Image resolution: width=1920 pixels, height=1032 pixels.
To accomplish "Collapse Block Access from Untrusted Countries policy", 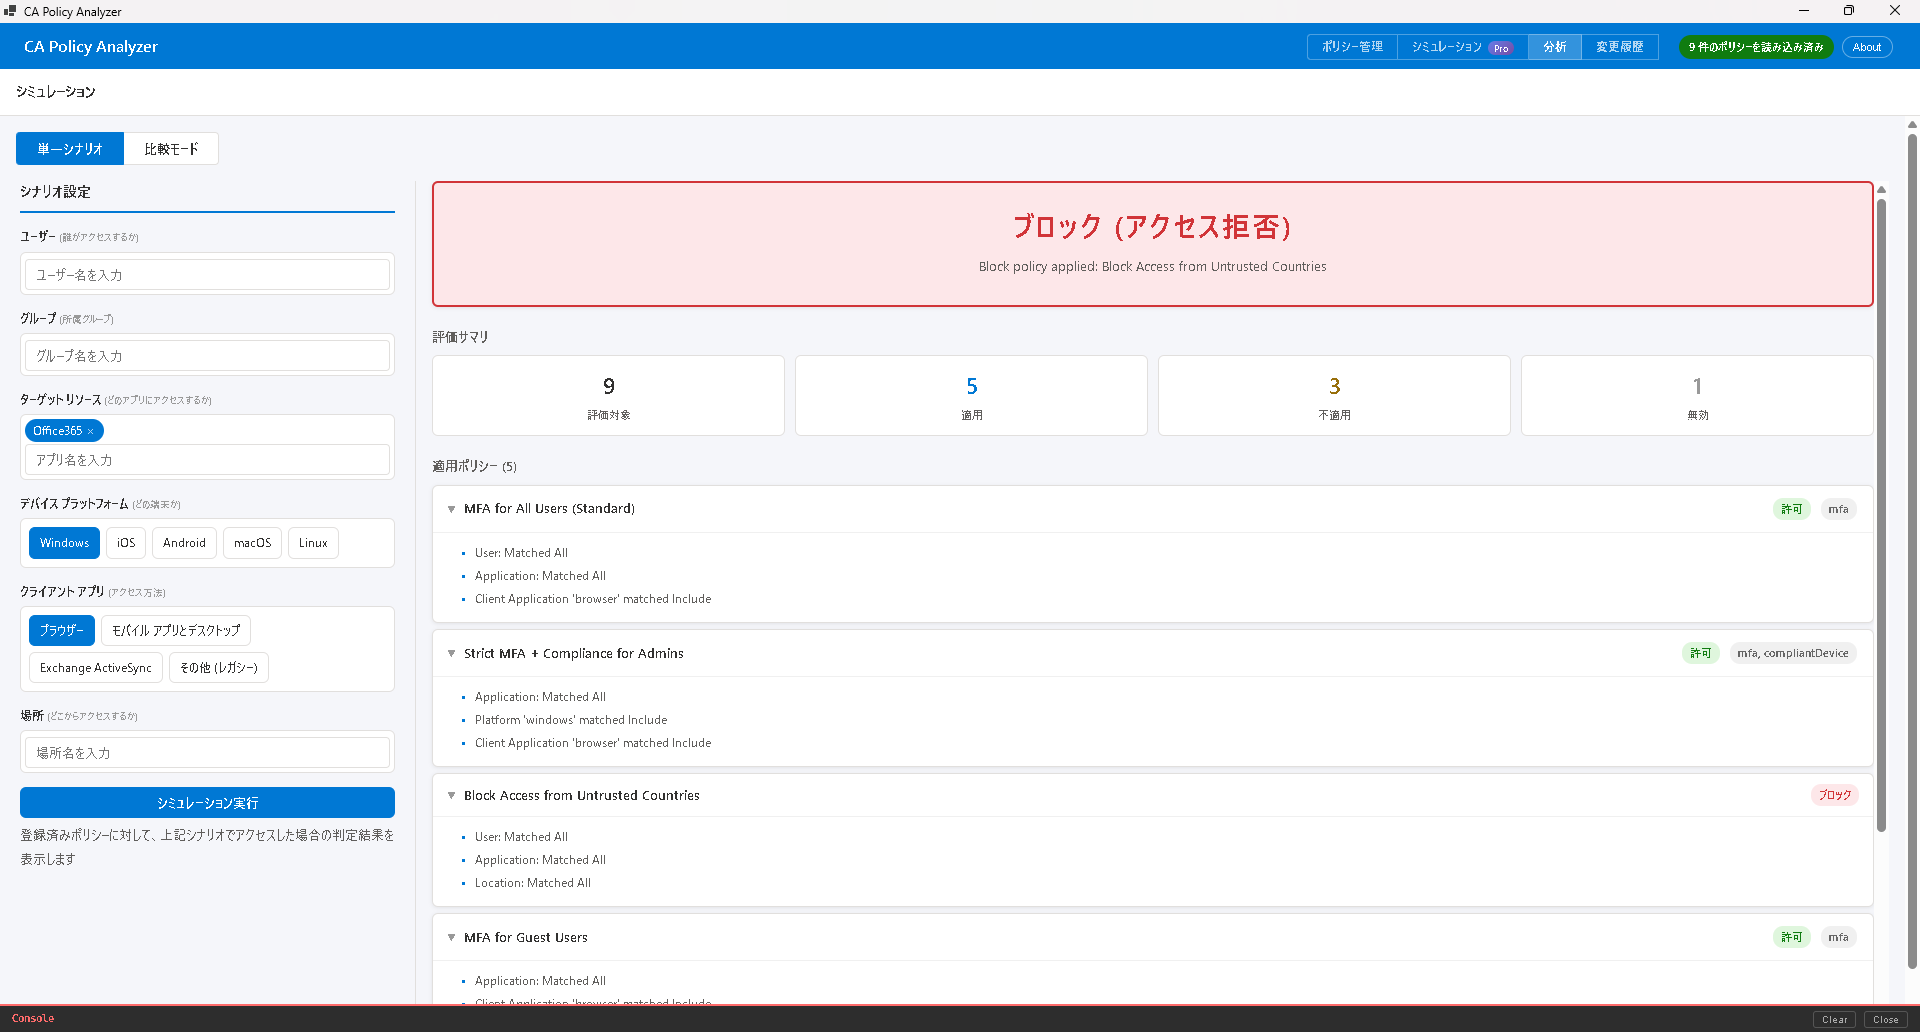I will click(451, 795).
